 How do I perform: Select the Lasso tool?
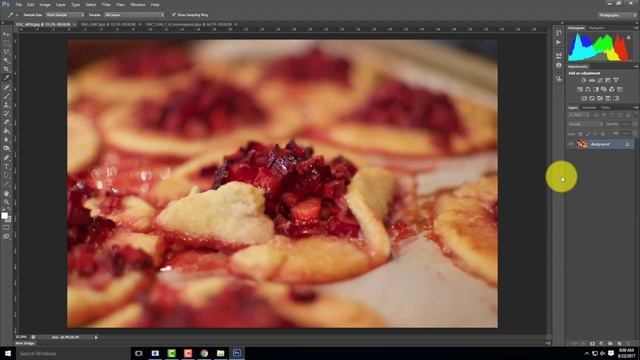click(x=6, y=52)
